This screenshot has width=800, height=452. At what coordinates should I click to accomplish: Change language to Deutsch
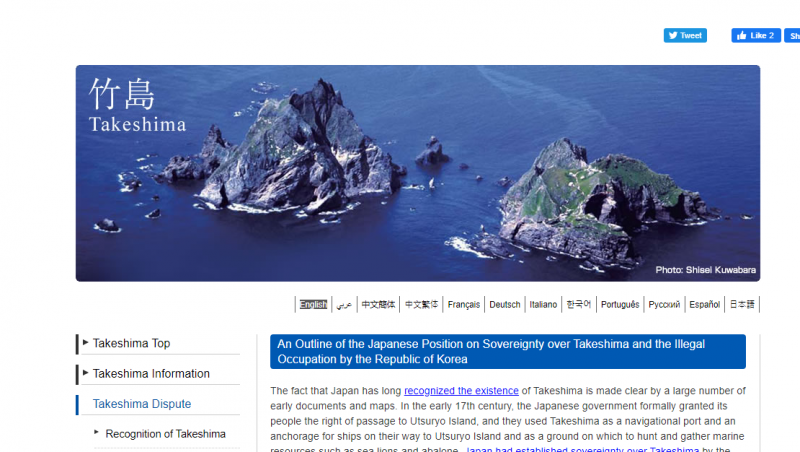click(505, 305)
